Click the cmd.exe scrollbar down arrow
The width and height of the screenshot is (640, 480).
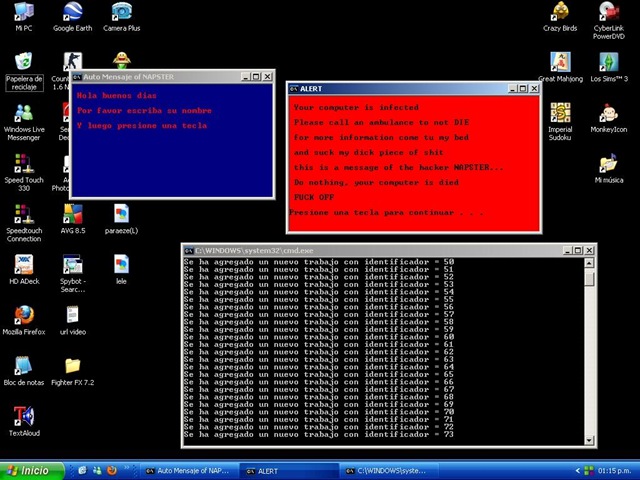[589, 440]
